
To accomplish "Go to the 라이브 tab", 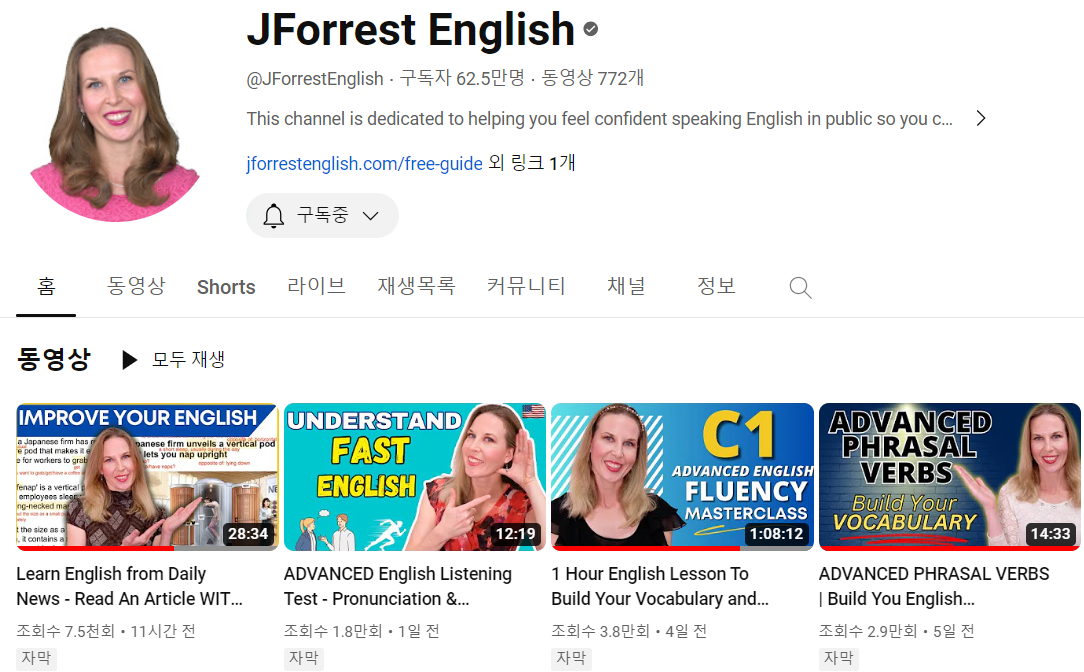I will [x=317, y=286].
